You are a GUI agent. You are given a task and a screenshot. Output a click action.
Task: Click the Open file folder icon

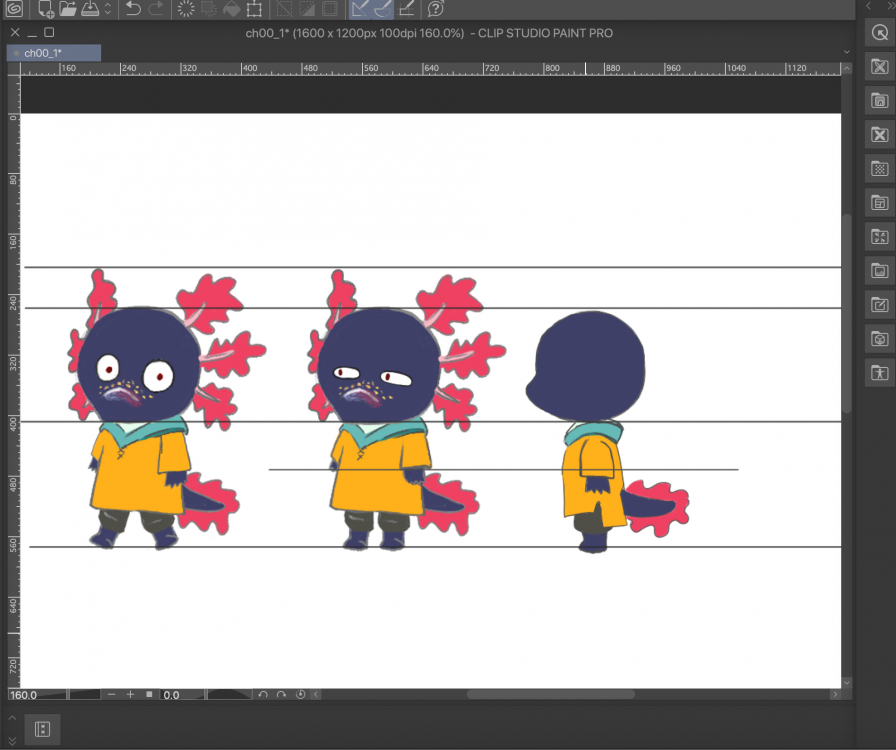tap(68, 10)
